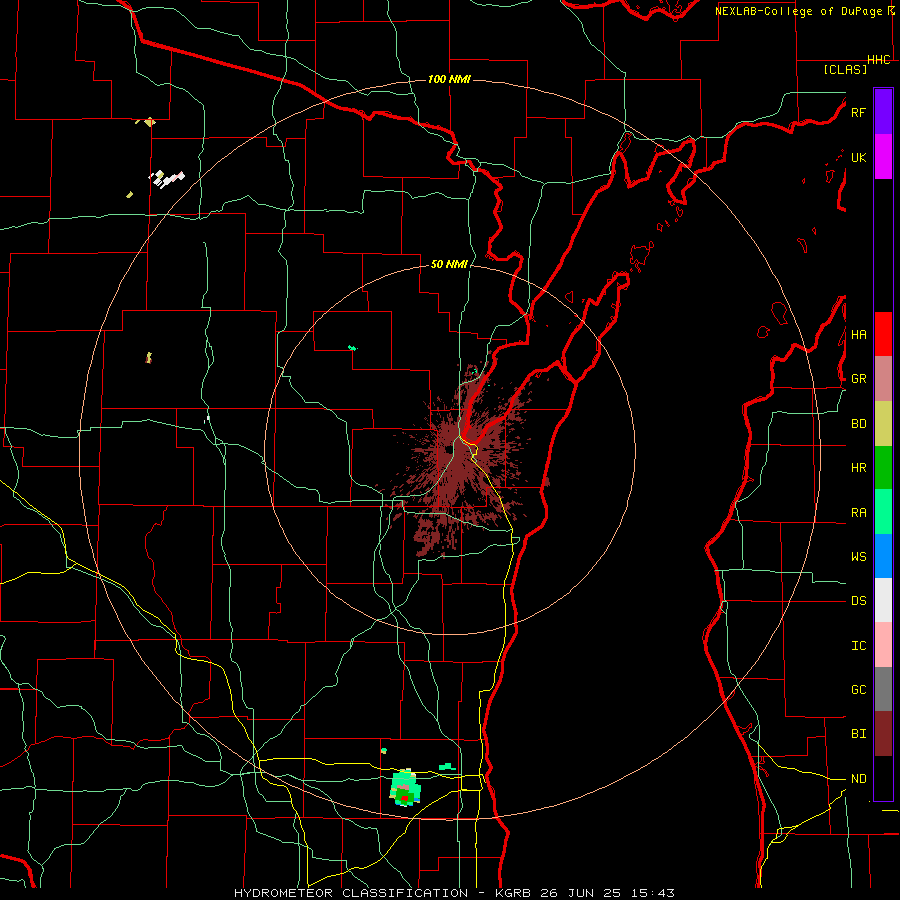Image resolution: width=900 pixels, height=900 pixels.
Task: Click the RA light green legend swatch
Action: (x=883, y=512)
